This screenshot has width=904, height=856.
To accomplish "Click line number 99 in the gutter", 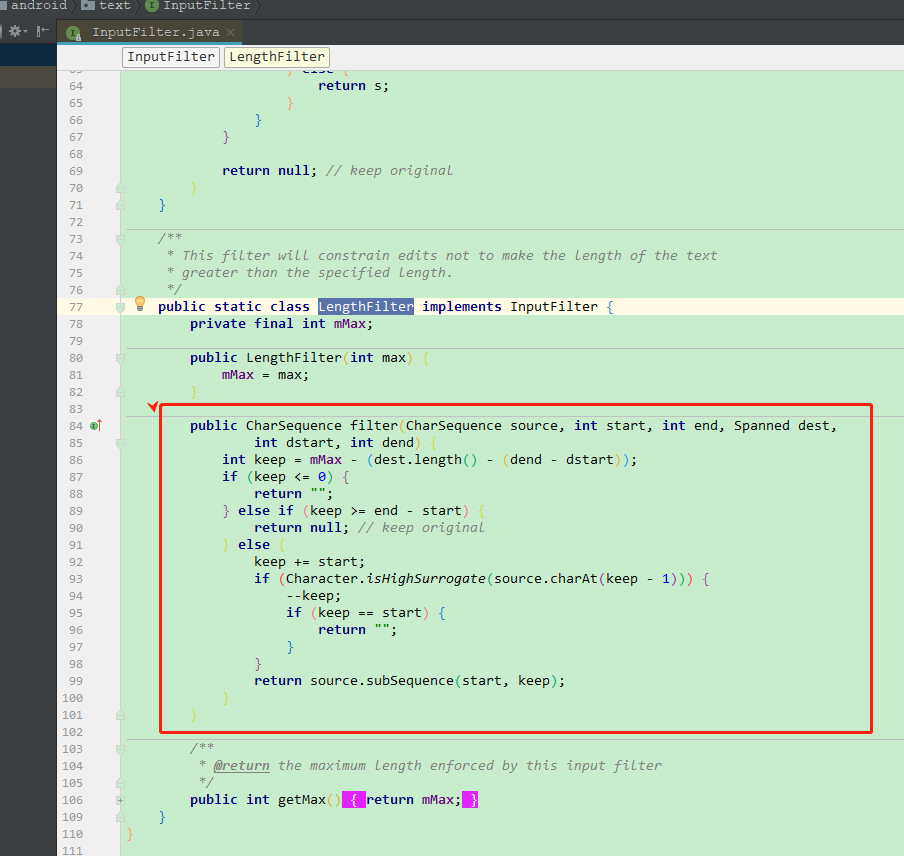I will point(76,681).
